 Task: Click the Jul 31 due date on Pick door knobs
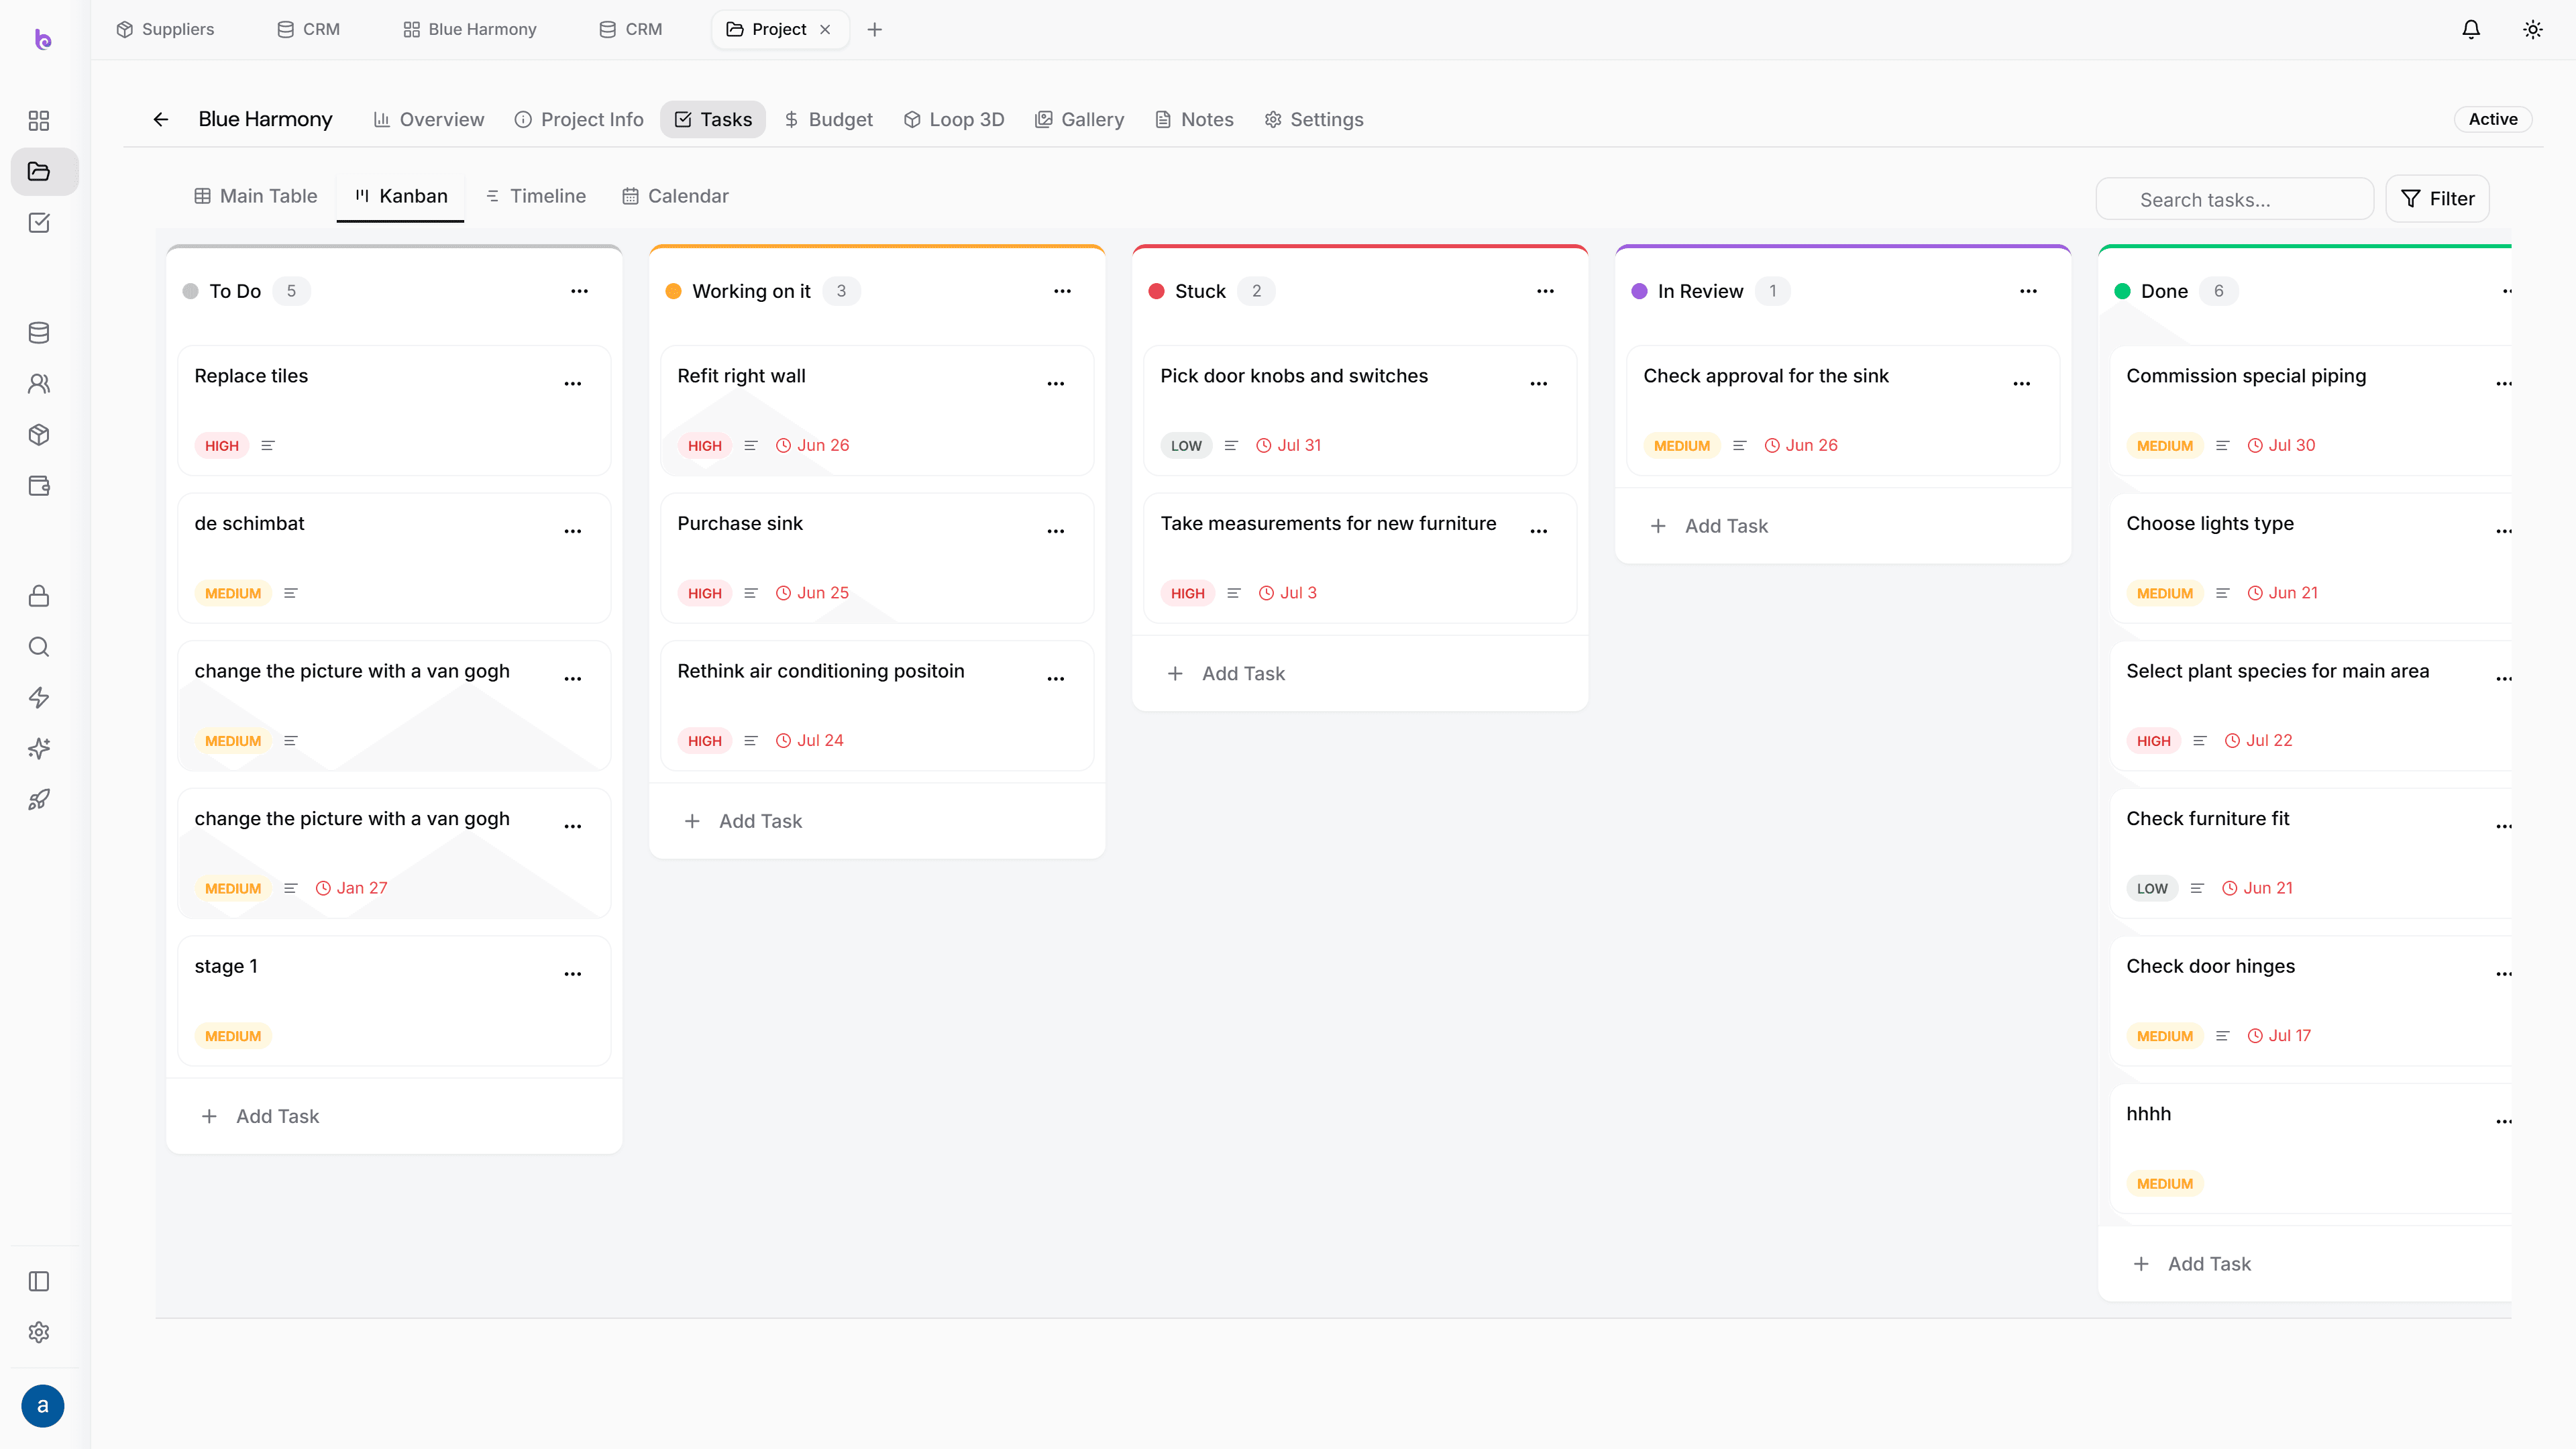[1289, 446]
